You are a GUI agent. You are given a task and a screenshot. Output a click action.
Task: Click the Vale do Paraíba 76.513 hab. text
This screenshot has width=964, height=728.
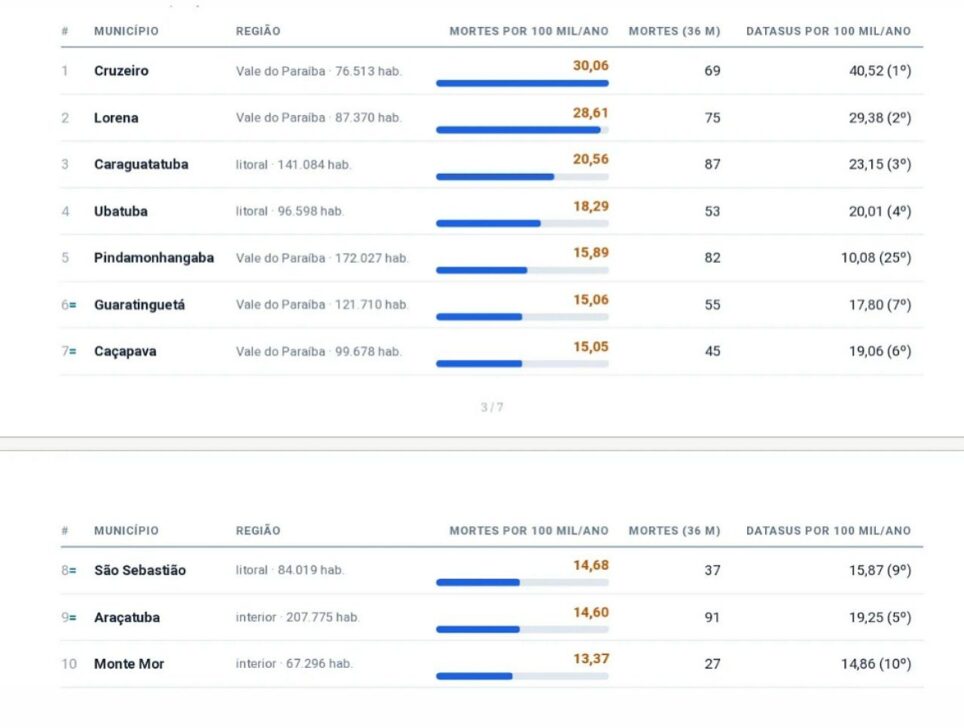[x=318, y=71]
